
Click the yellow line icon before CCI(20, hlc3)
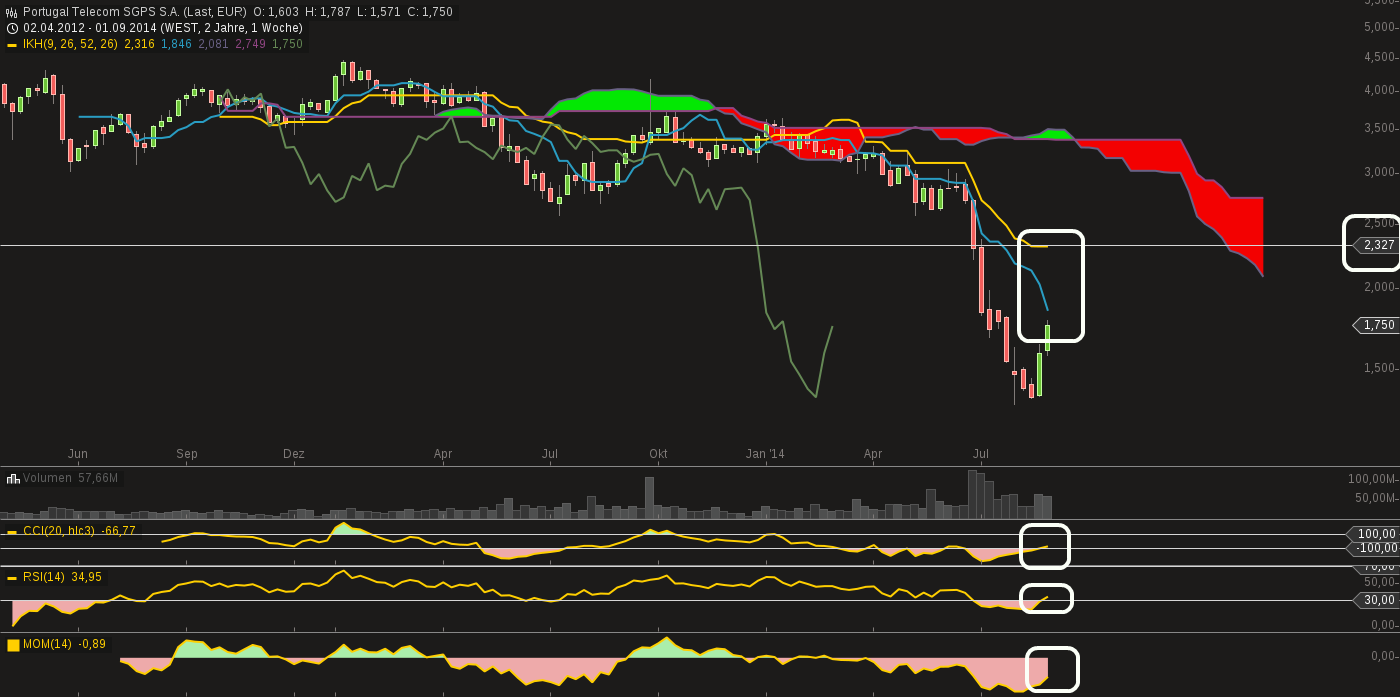pyautogui.click(x=12, y=532)
